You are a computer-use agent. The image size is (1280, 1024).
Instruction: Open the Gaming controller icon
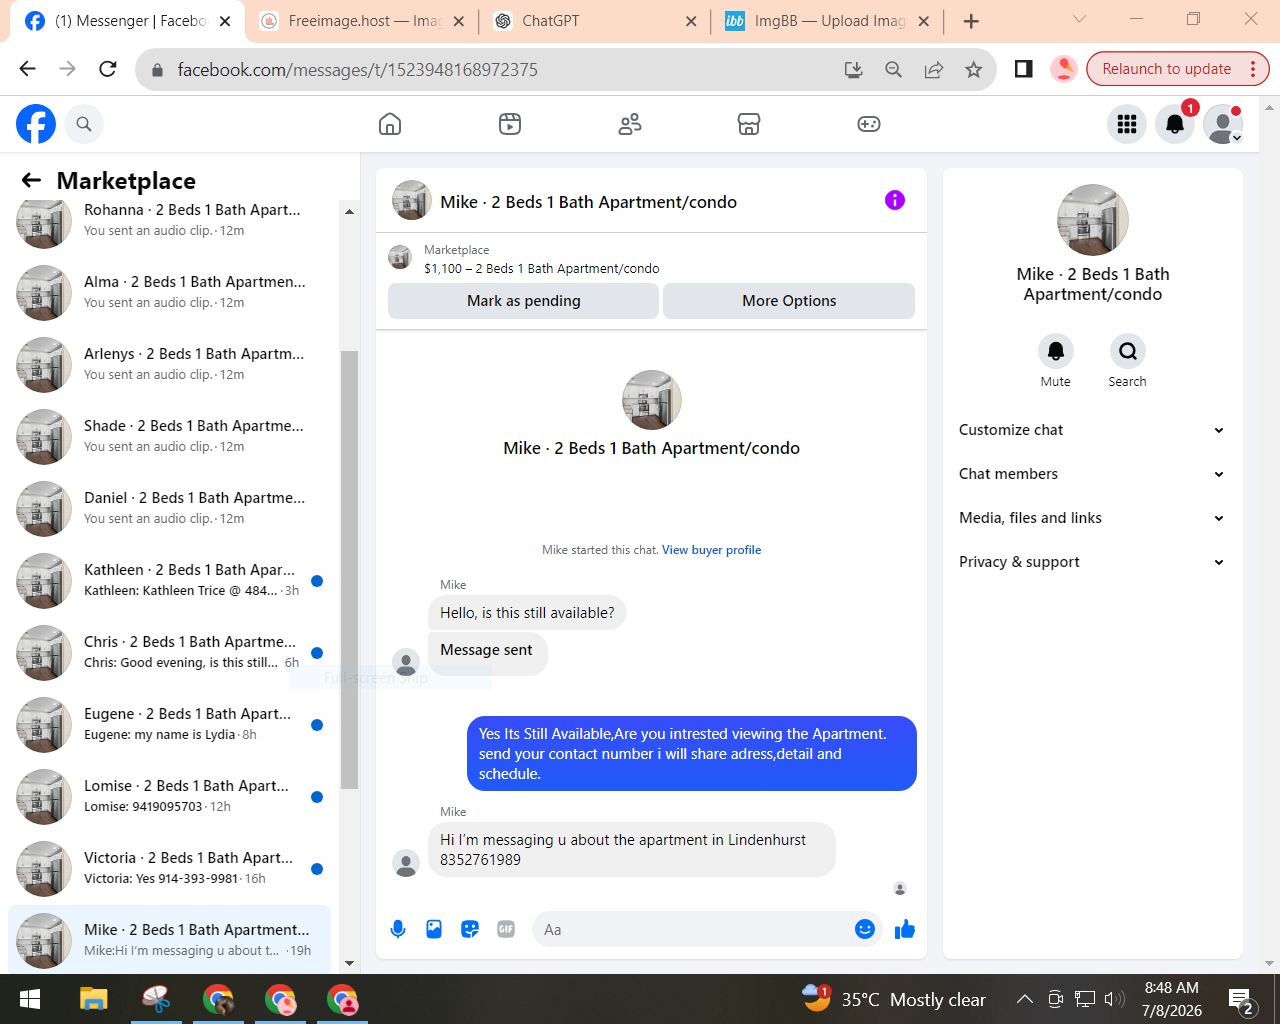tap(869, 124)
